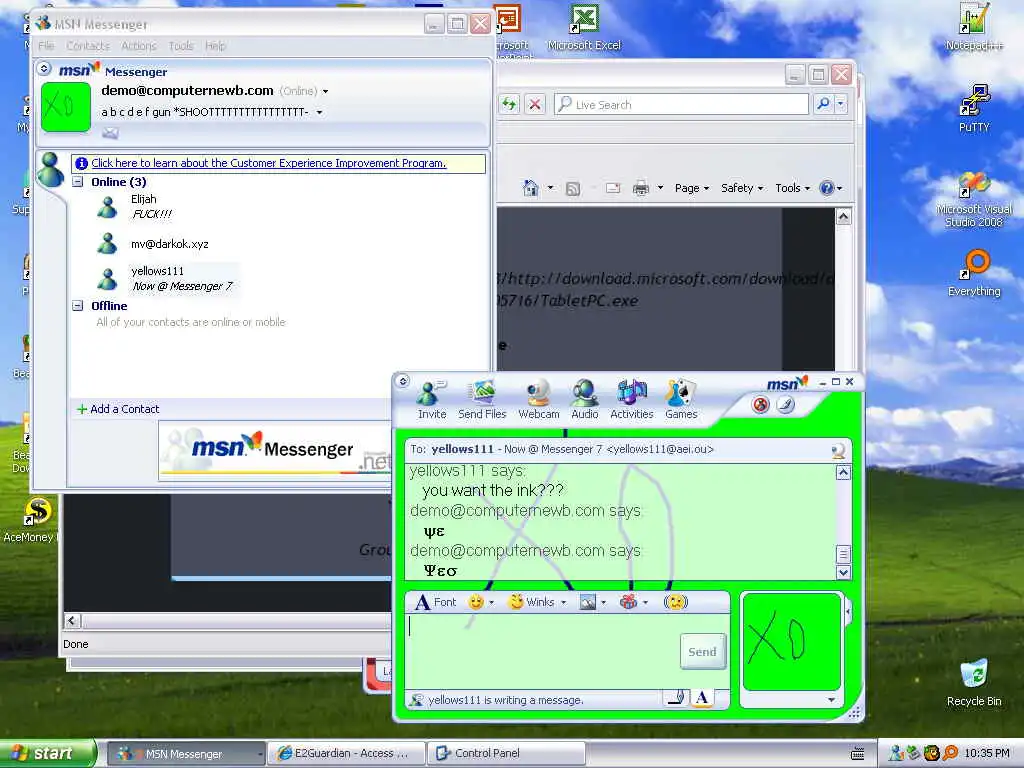Open File menu in MSN Messenger
This screenshot has height=768, width=1024.
[x=46, y=46]
